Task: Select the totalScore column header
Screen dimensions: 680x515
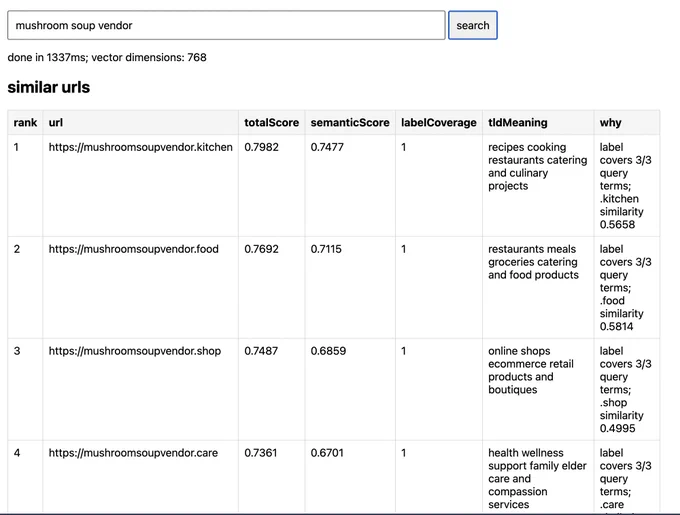Action: point(271,123)
